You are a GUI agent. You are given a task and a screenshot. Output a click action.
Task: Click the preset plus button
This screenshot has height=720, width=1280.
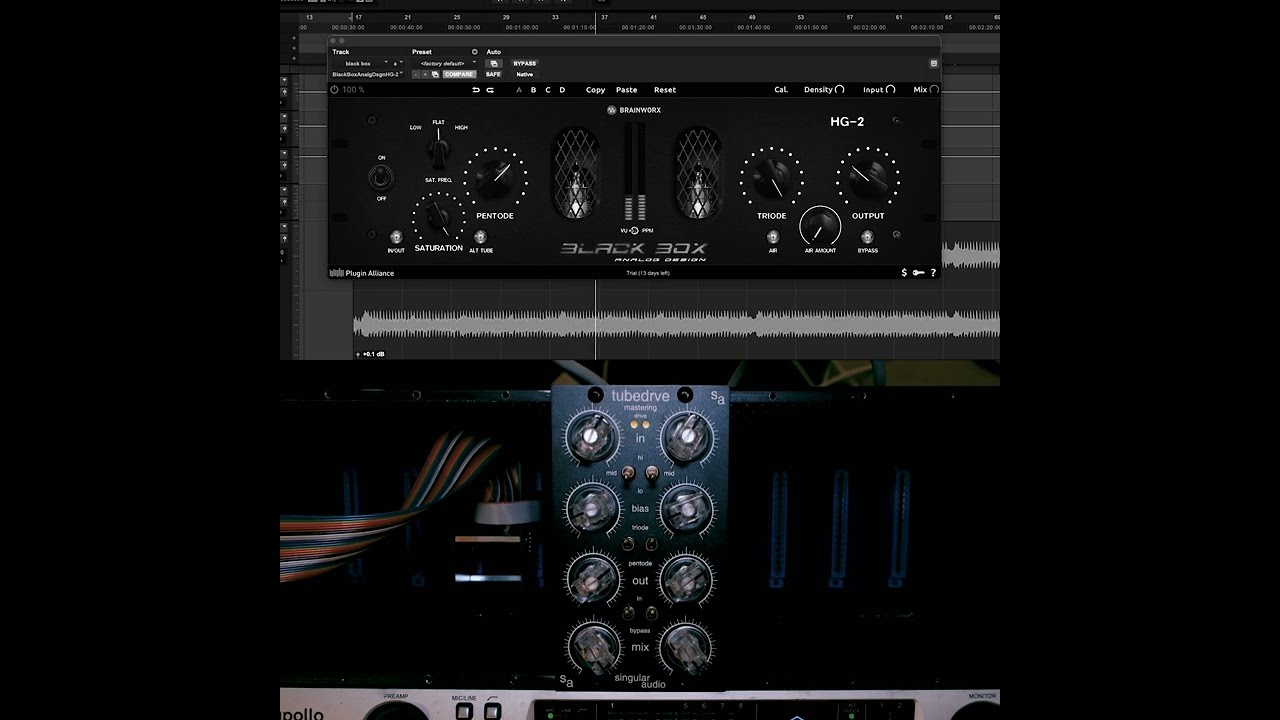point(425,74)
